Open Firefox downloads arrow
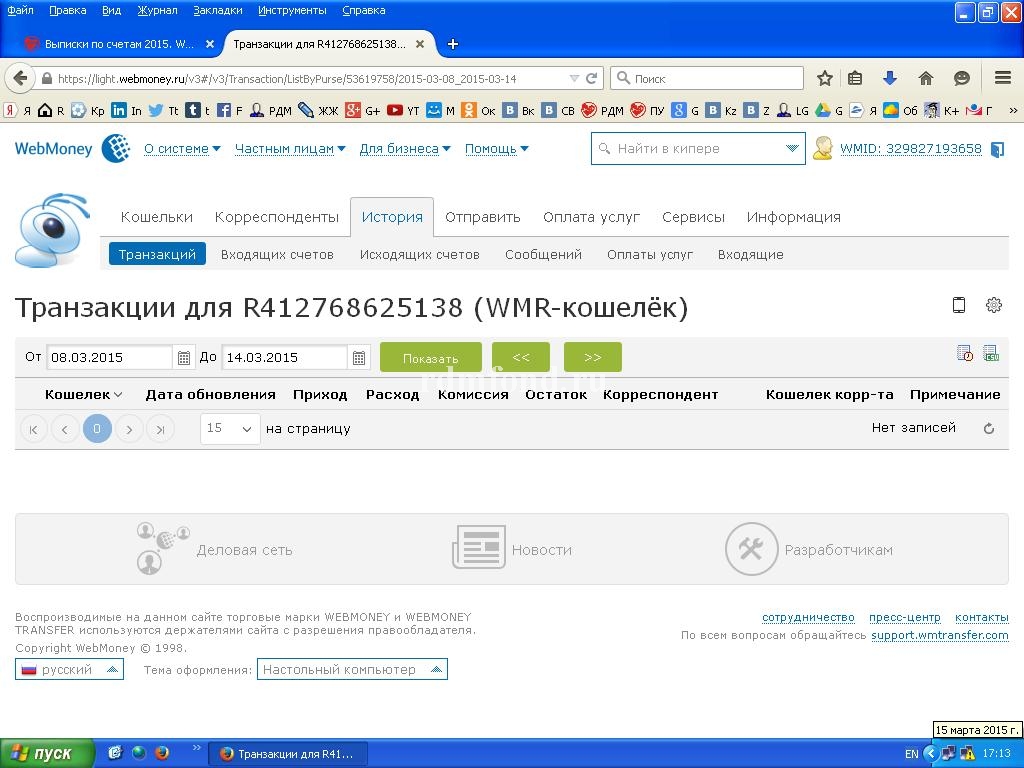The height and width of the screenshot is (768, 1024). [x=889, y=78]
